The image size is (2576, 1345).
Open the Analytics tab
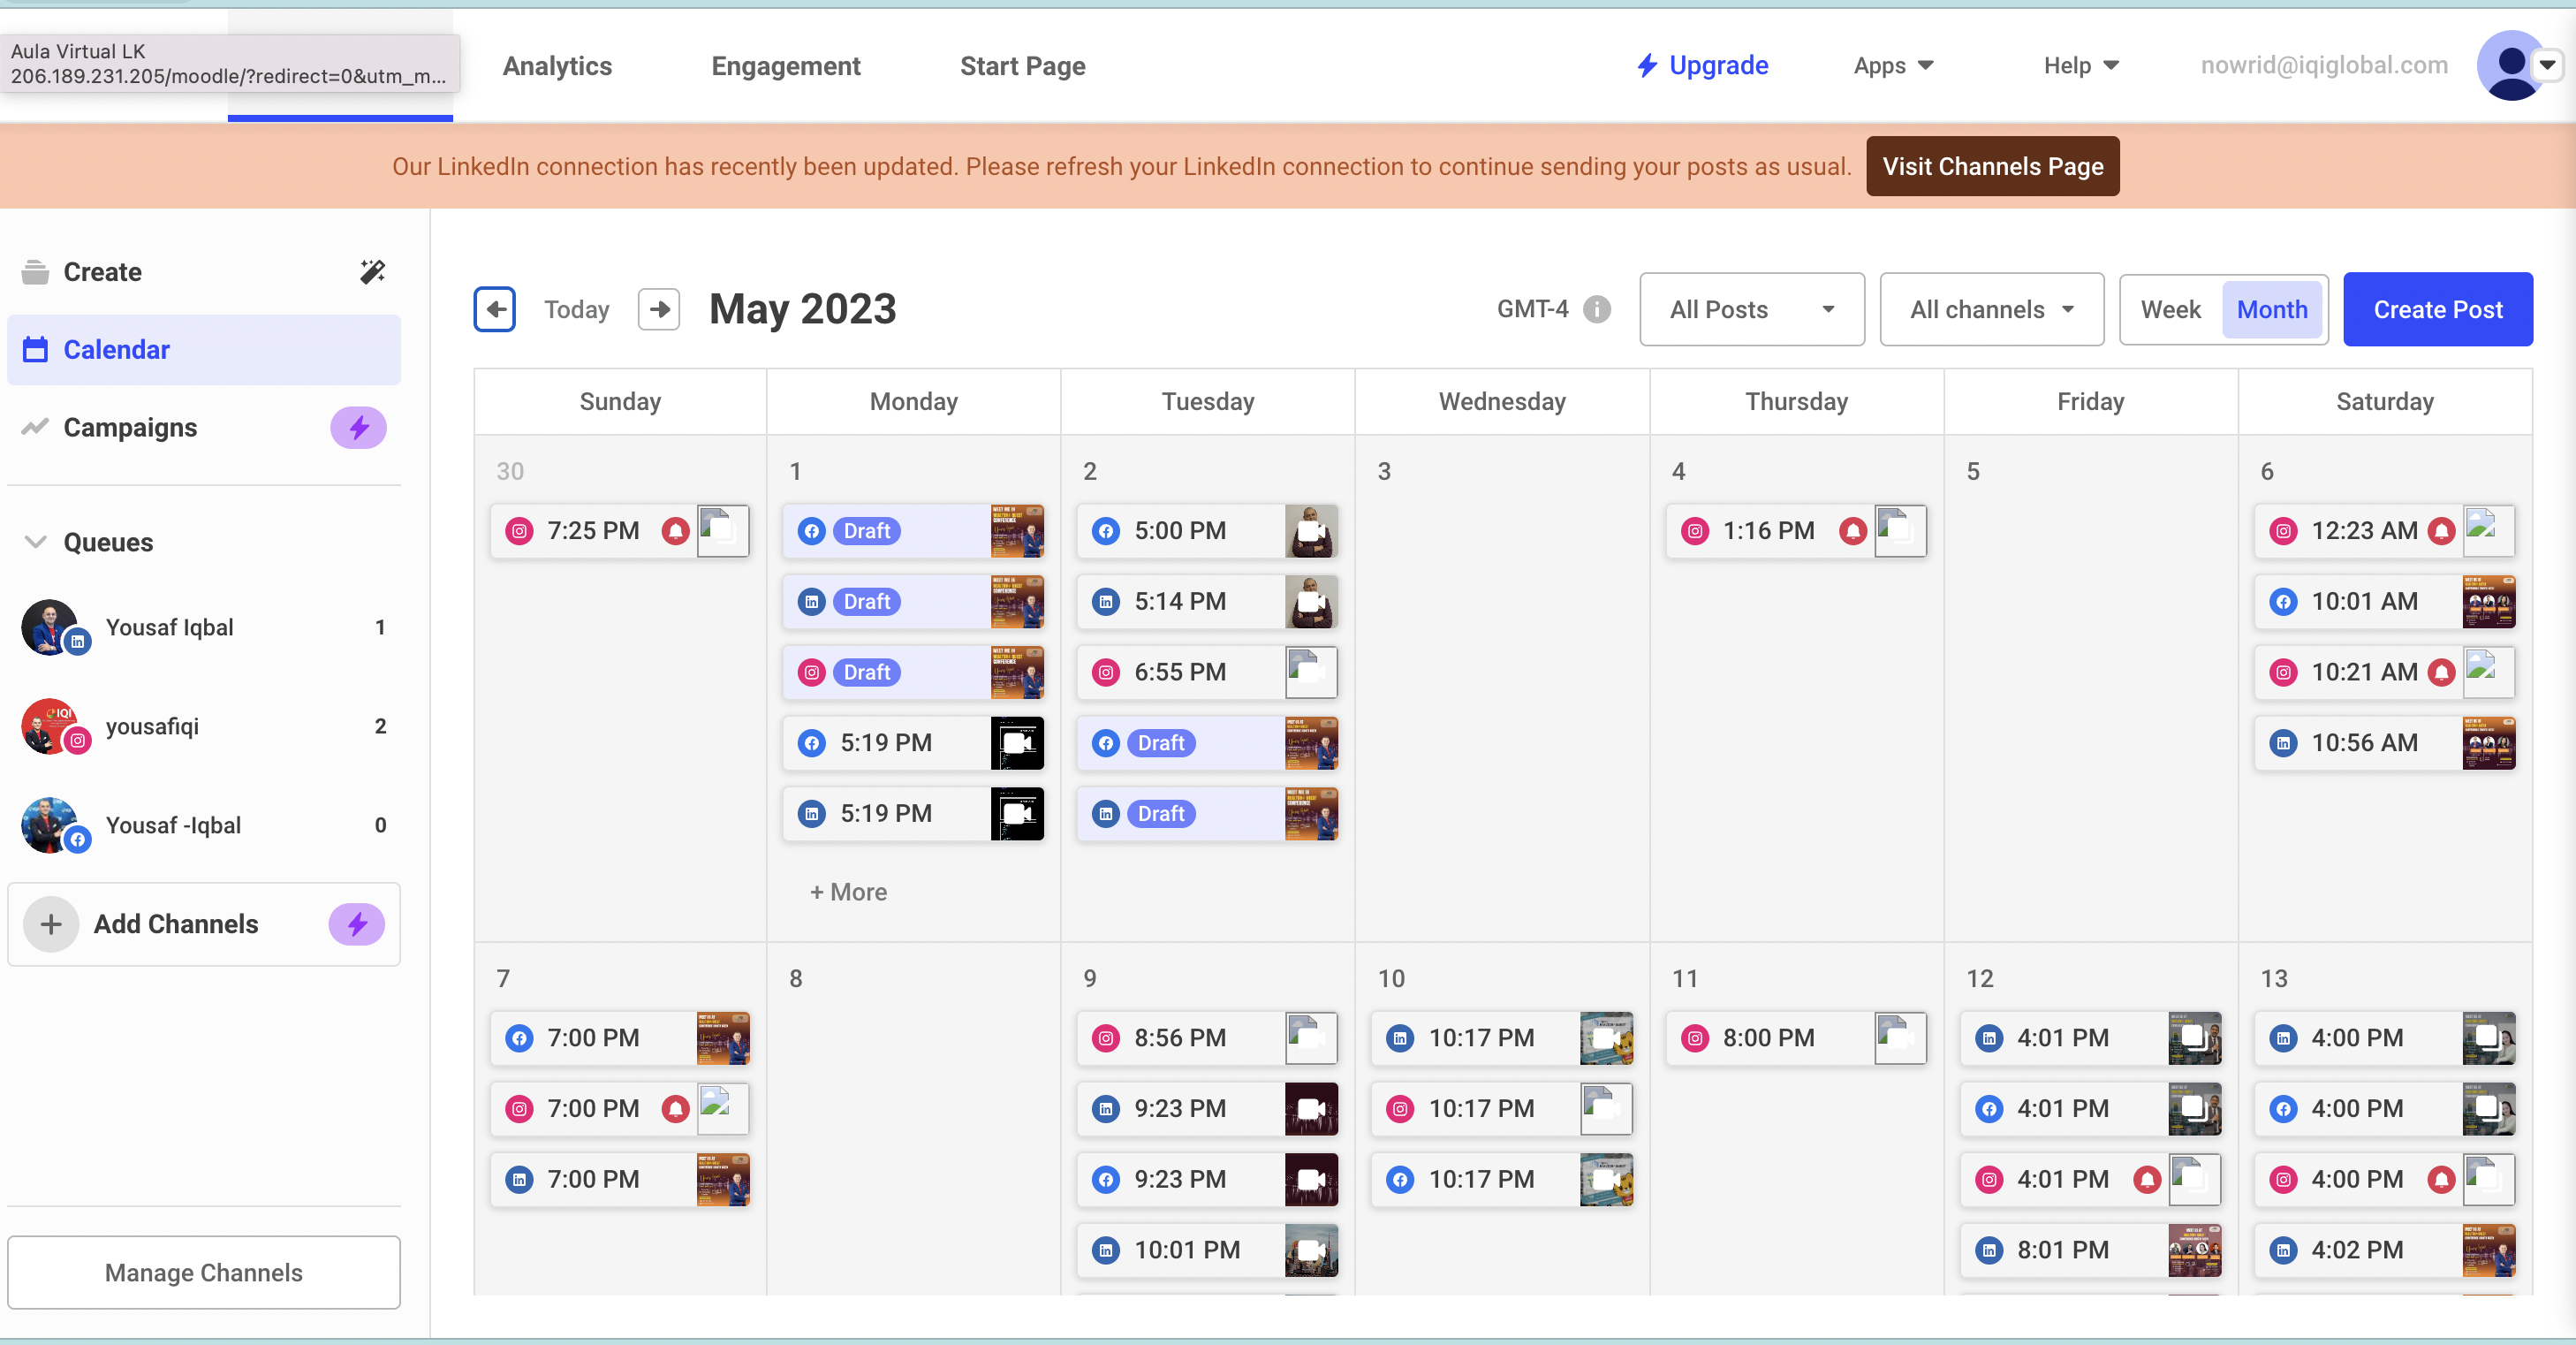click(x=557, y=66)
